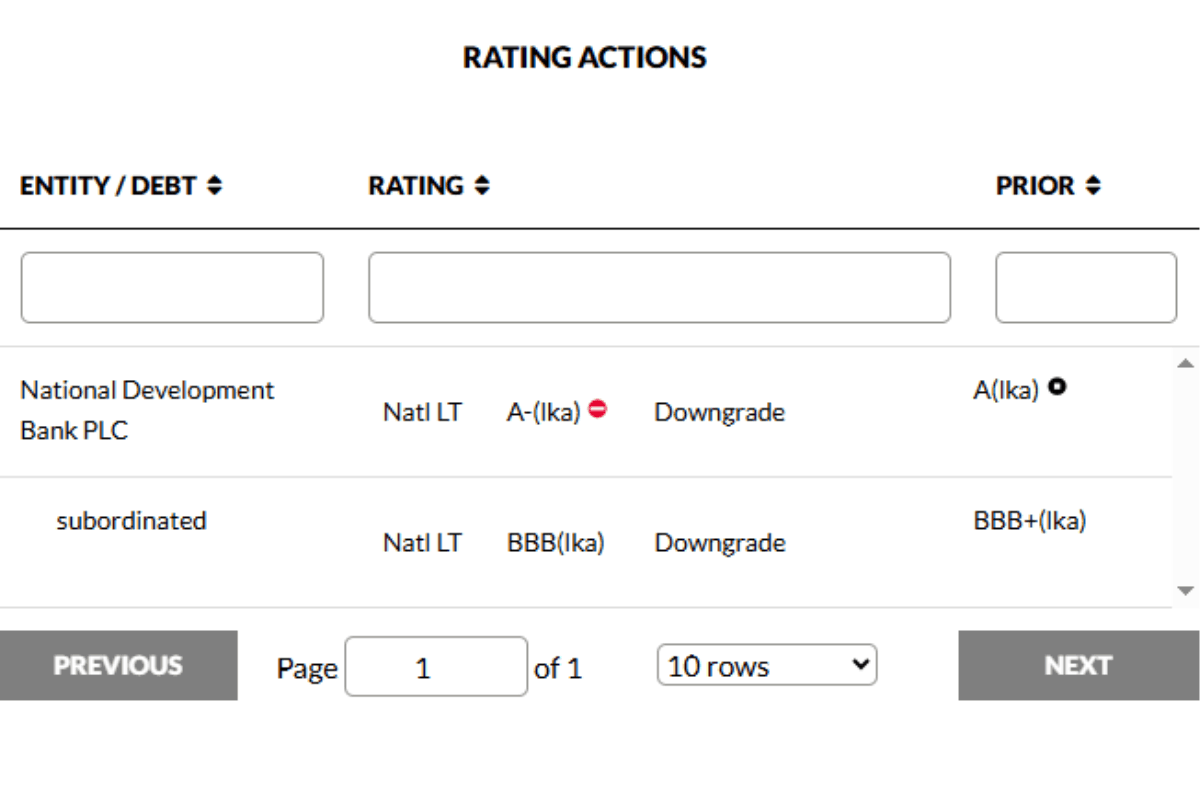1200x800 pixels.
Task: Focus the Prior filter input box
Action: [1086, 288]
